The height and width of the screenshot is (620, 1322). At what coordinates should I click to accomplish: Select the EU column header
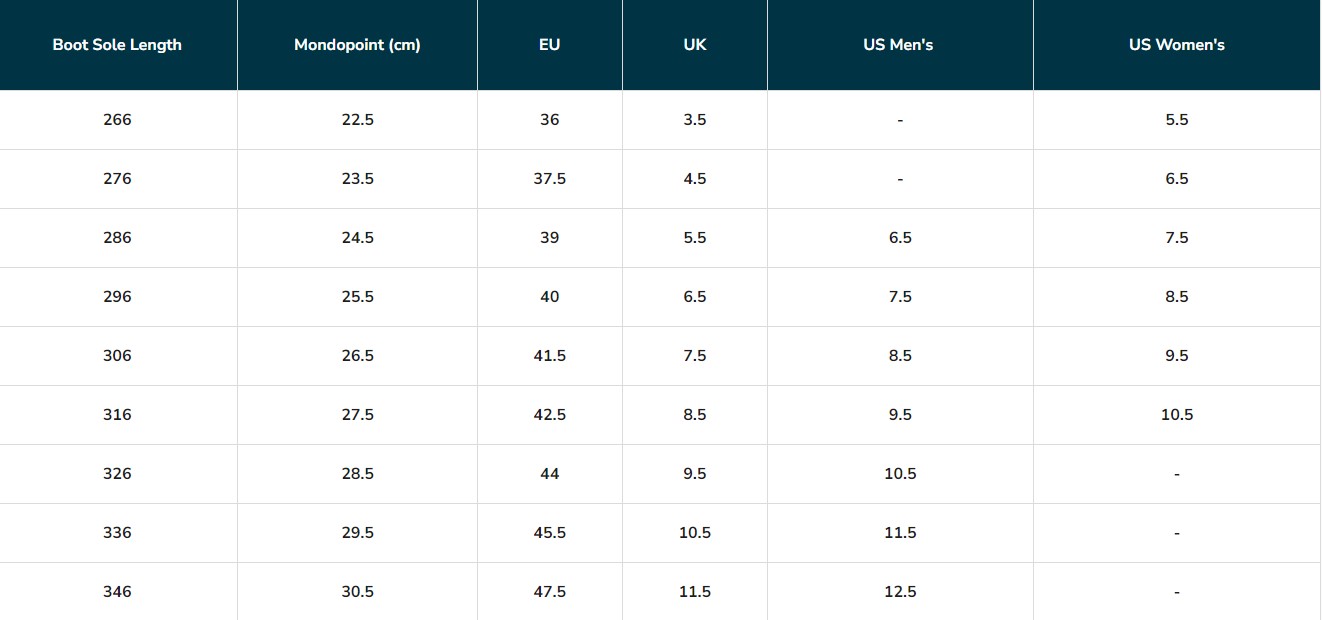point(549,45)
